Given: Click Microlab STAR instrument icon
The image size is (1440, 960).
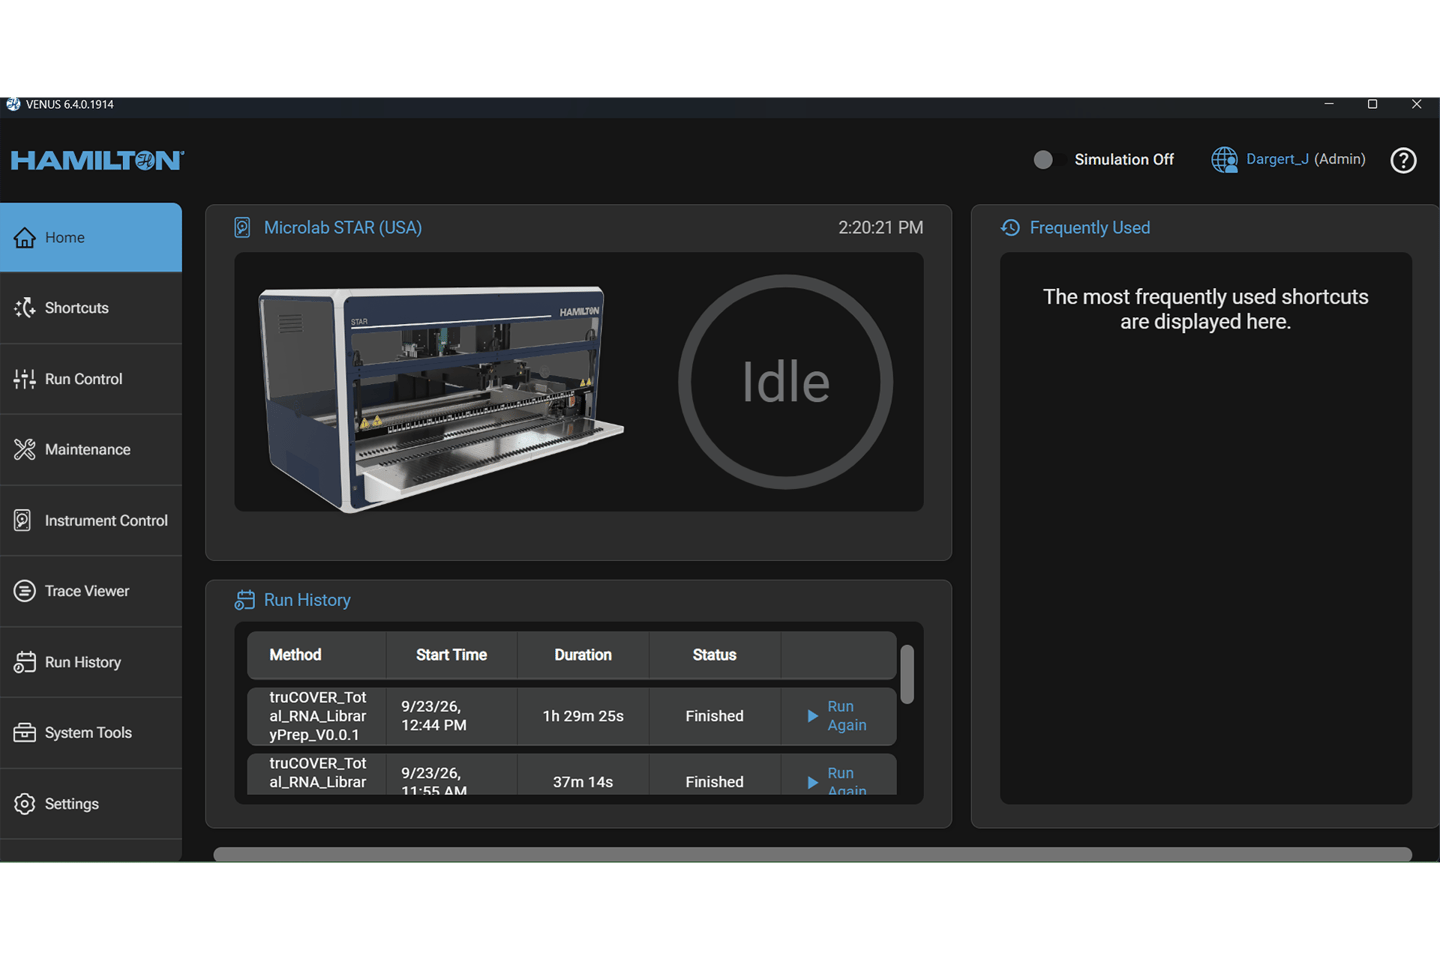Looking at the screenshot, I should [242, 228].
